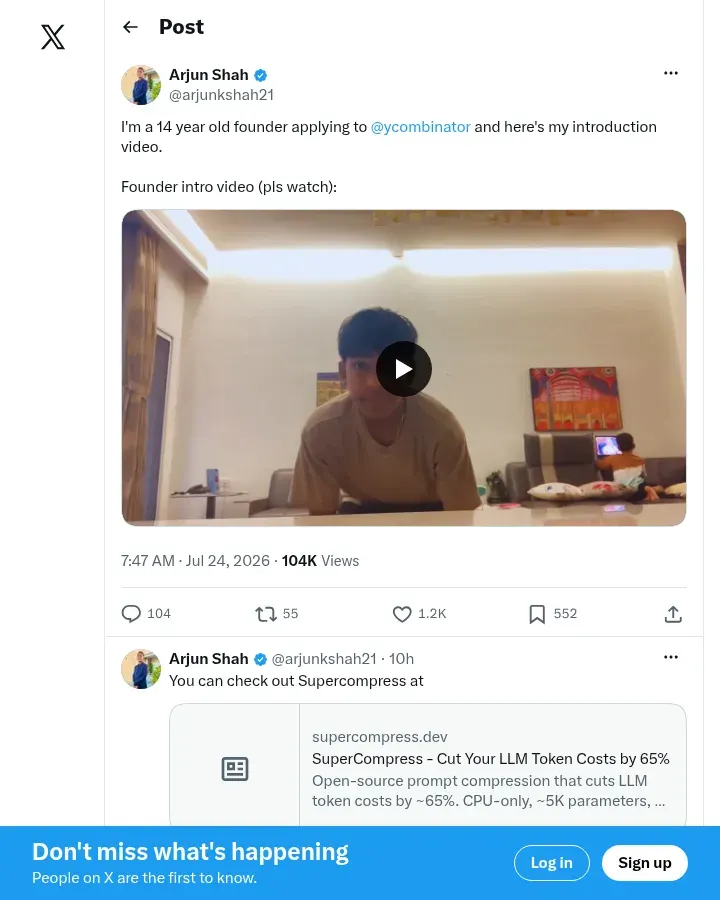The width and height of the screenshot is (720, 900).
Task: Open the @arjunkshah21 handle on main post
Action: 221,95
